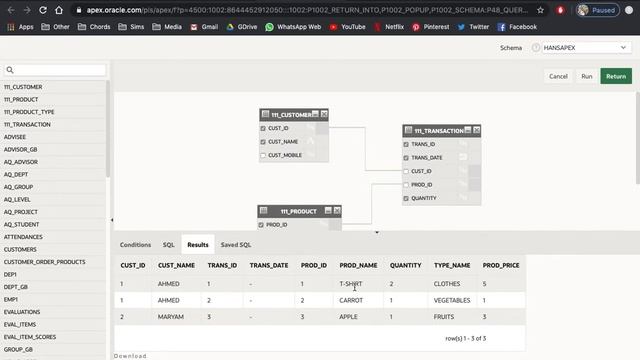Reload the page with refresh icon
640x360 pixels.
click(43, 10)
